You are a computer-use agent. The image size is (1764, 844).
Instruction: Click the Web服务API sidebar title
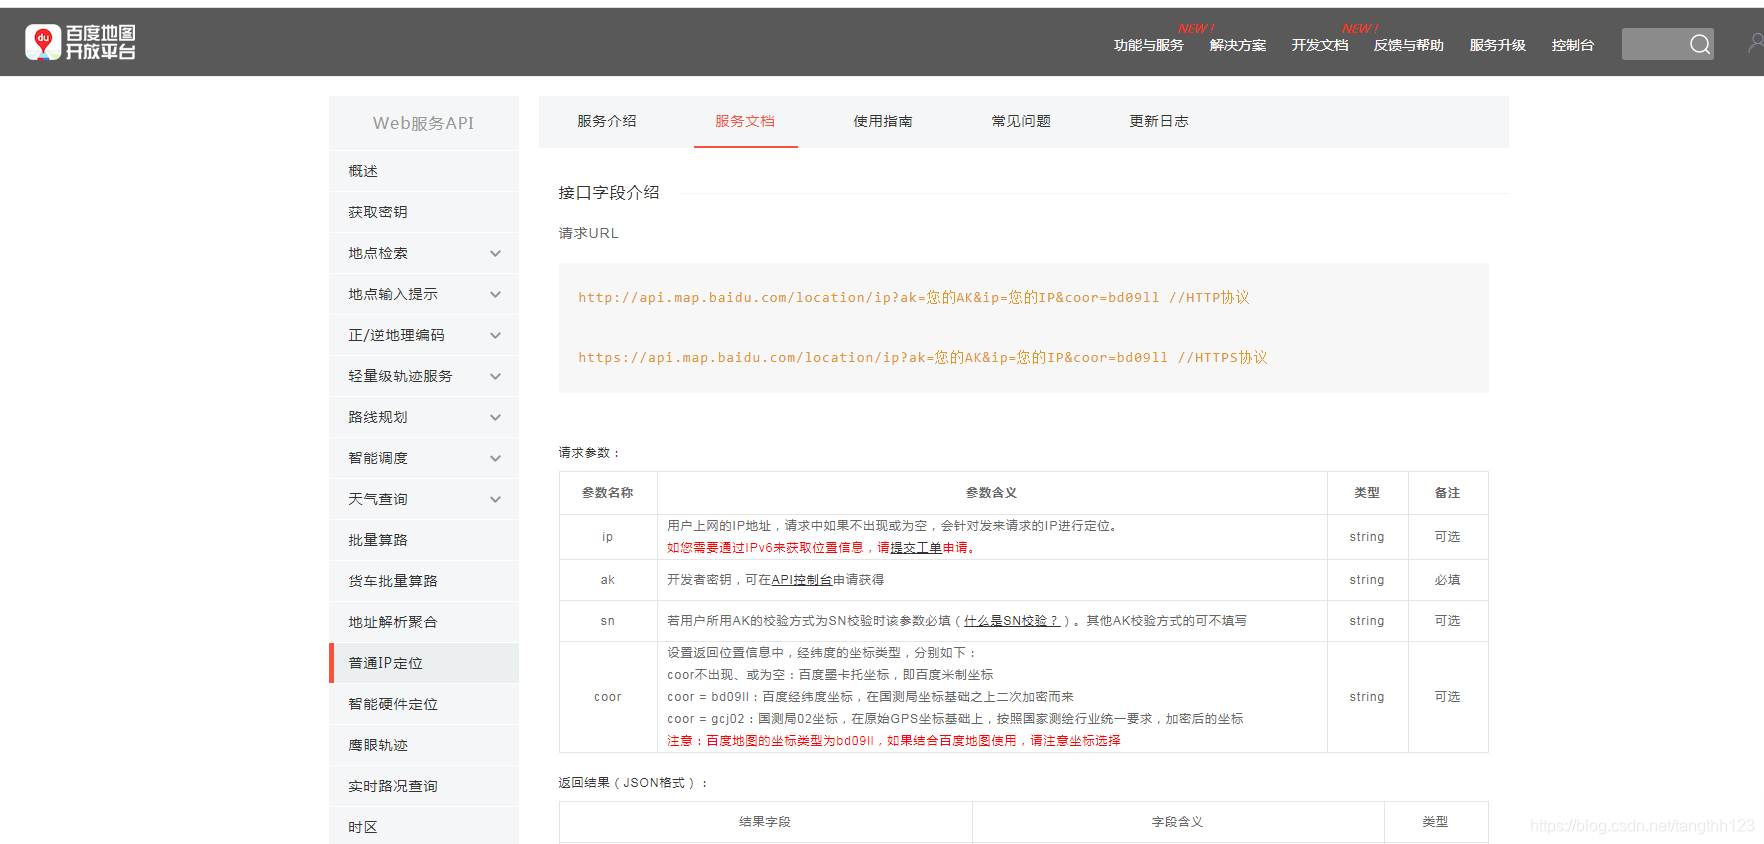point(424,123)
